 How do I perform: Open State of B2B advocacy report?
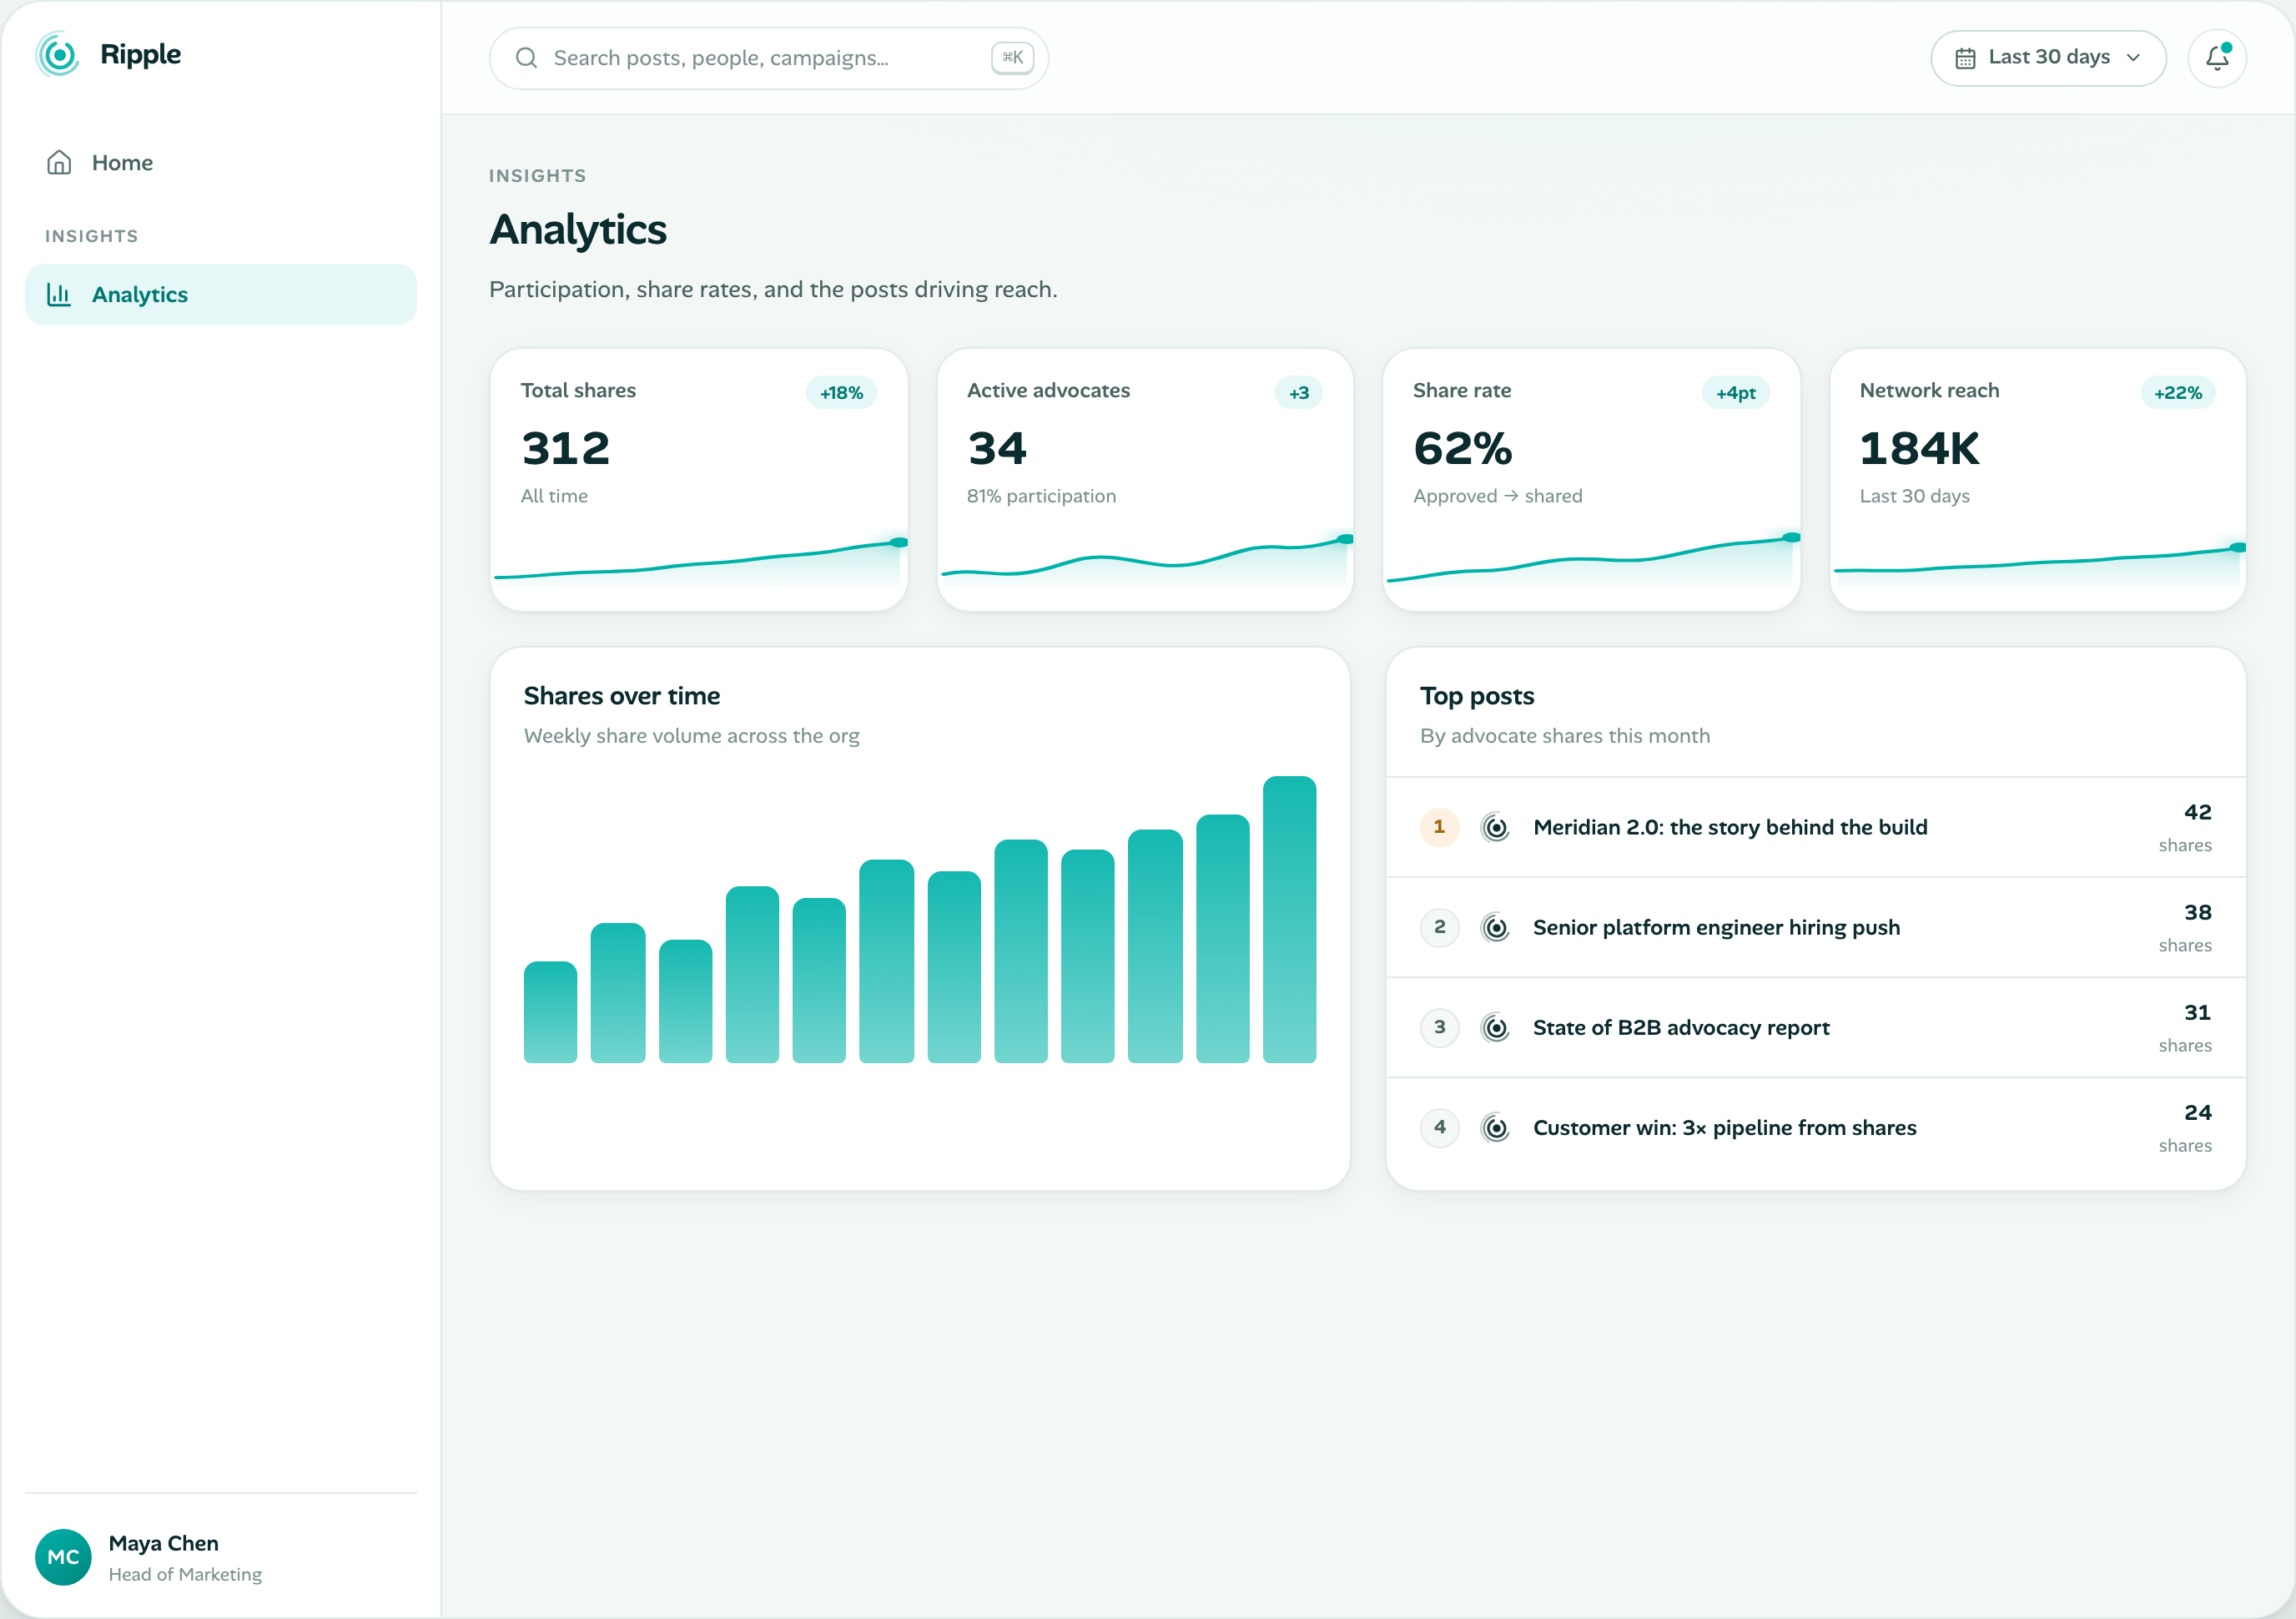pyautogui.click(x=1816, y=1027)
